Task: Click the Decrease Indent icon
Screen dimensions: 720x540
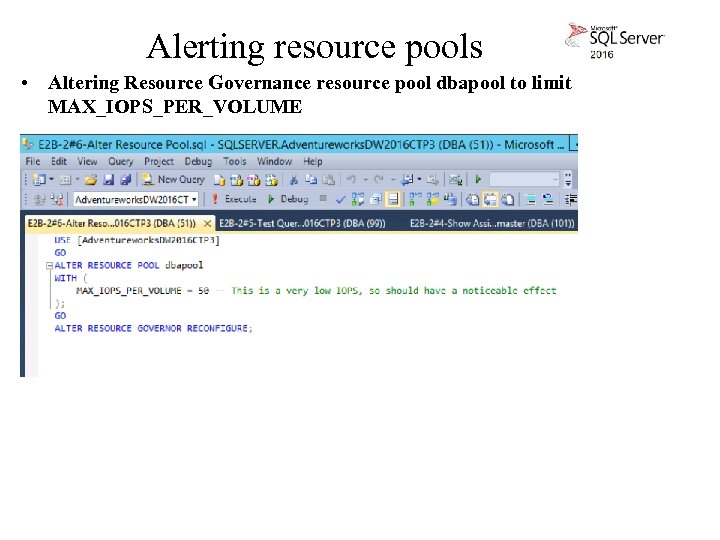Action: pos(571,199)
